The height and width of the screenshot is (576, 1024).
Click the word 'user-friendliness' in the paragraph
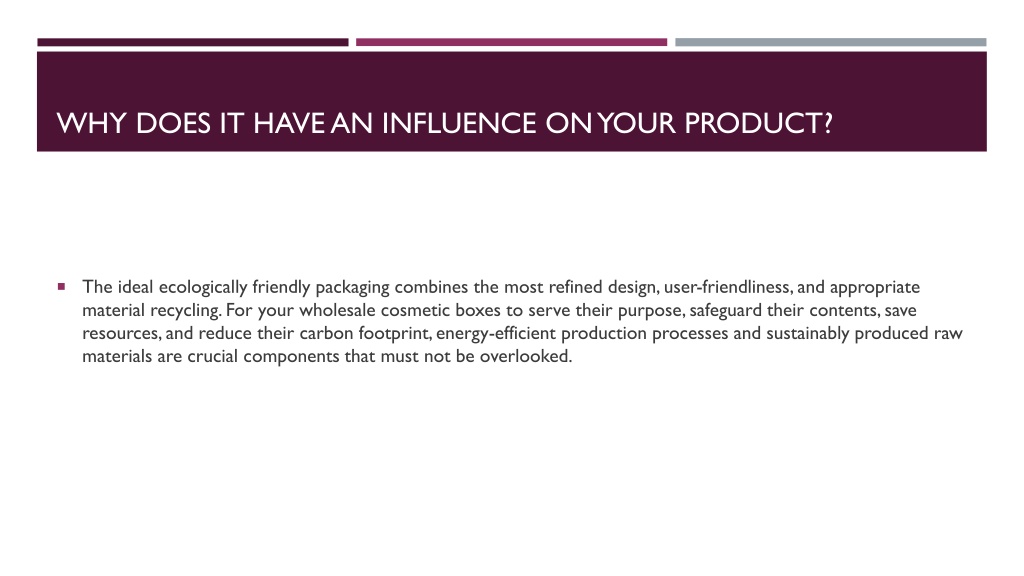(x=728, y=287)
